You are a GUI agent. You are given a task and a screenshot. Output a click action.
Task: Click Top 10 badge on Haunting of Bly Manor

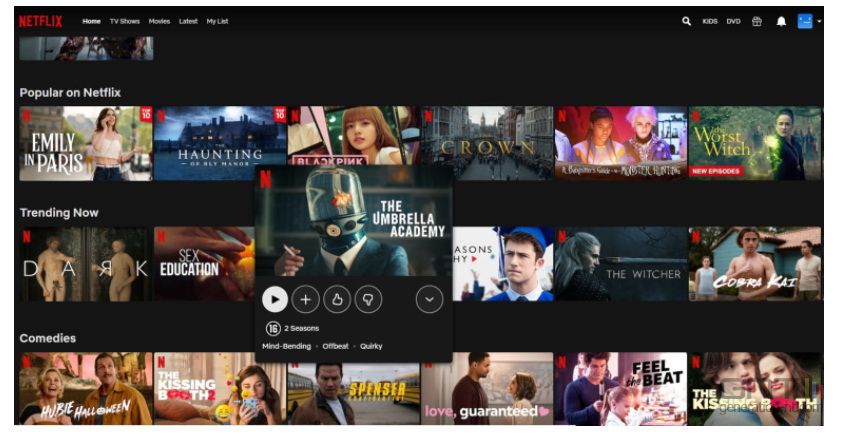[280, 113]
